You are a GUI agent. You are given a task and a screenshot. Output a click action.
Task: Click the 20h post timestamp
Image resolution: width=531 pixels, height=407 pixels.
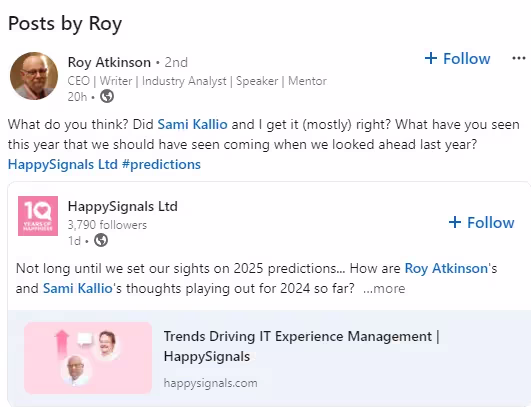pyautogui.click(x=77, y=97)
